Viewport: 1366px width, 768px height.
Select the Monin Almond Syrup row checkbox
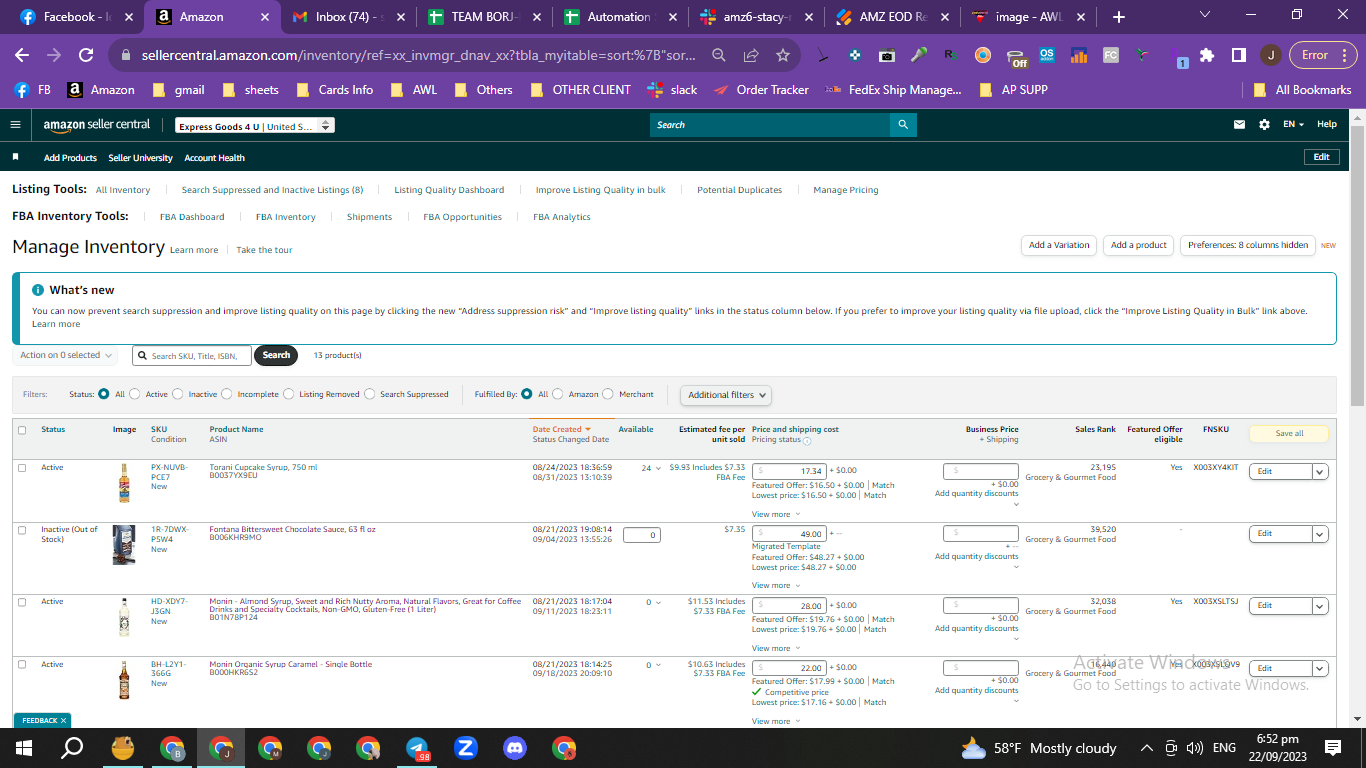[x=22, y=602]
